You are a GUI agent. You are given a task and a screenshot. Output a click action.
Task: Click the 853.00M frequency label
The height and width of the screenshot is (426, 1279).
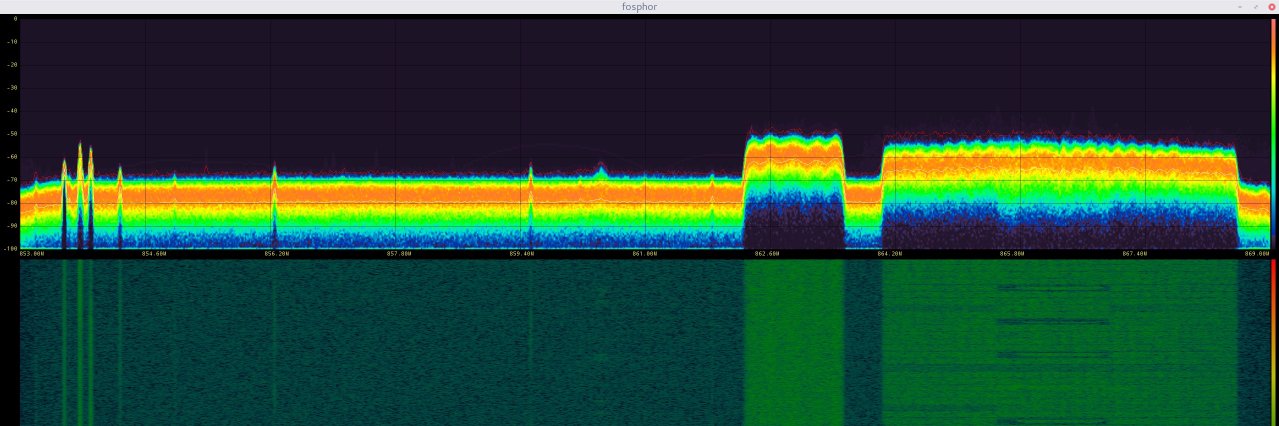point(32,253)
